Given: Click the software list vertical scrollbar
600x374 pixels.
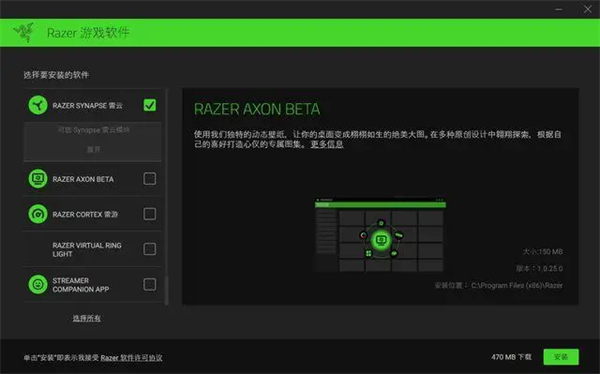Looking at the screenshot, I should (x=166, y=196).
